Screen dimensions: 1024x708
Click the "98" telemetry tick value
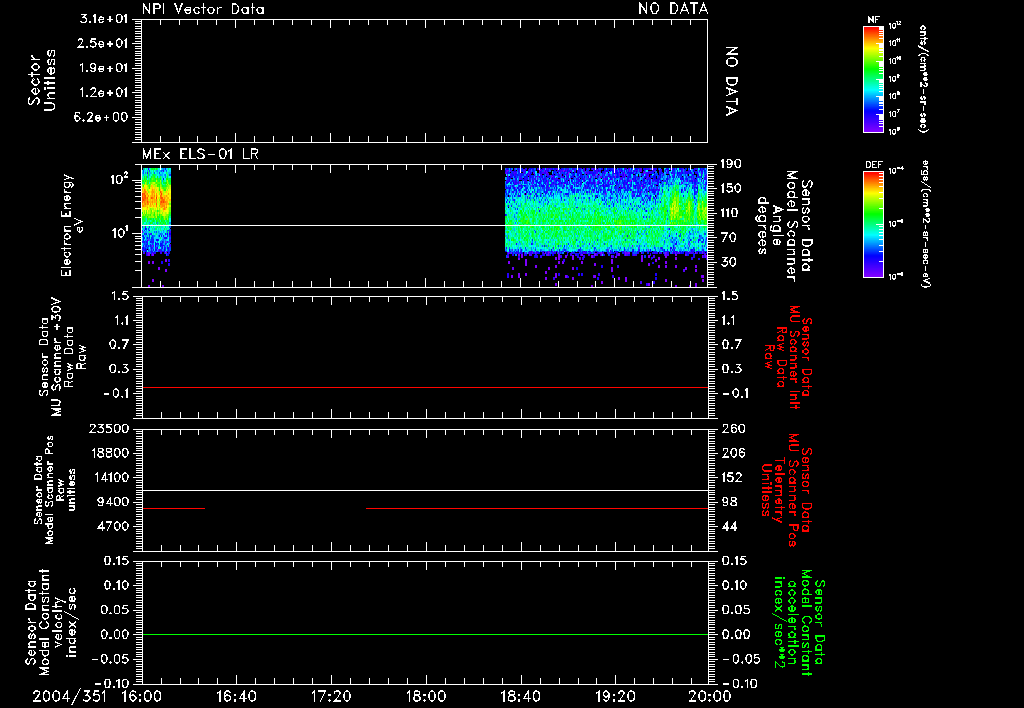[730, 502]
